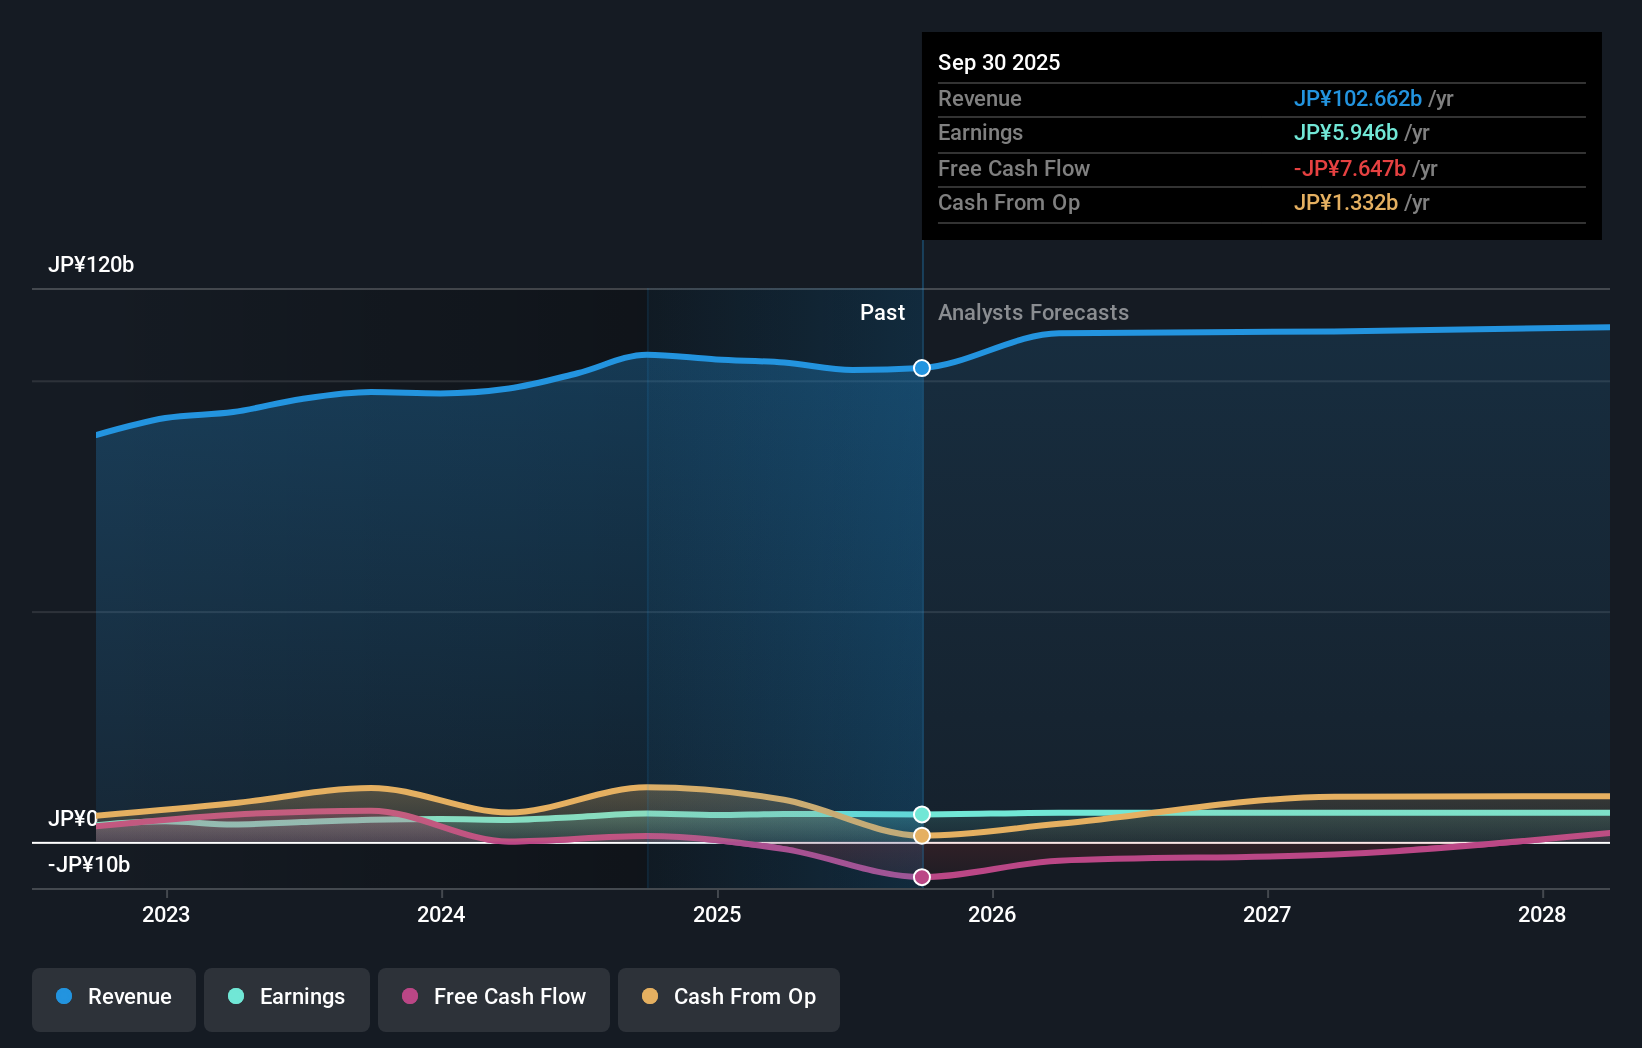The image size is (1642, 1048).
Task: Select the orange Cash From Op data point
Action: tap(921, 835)
